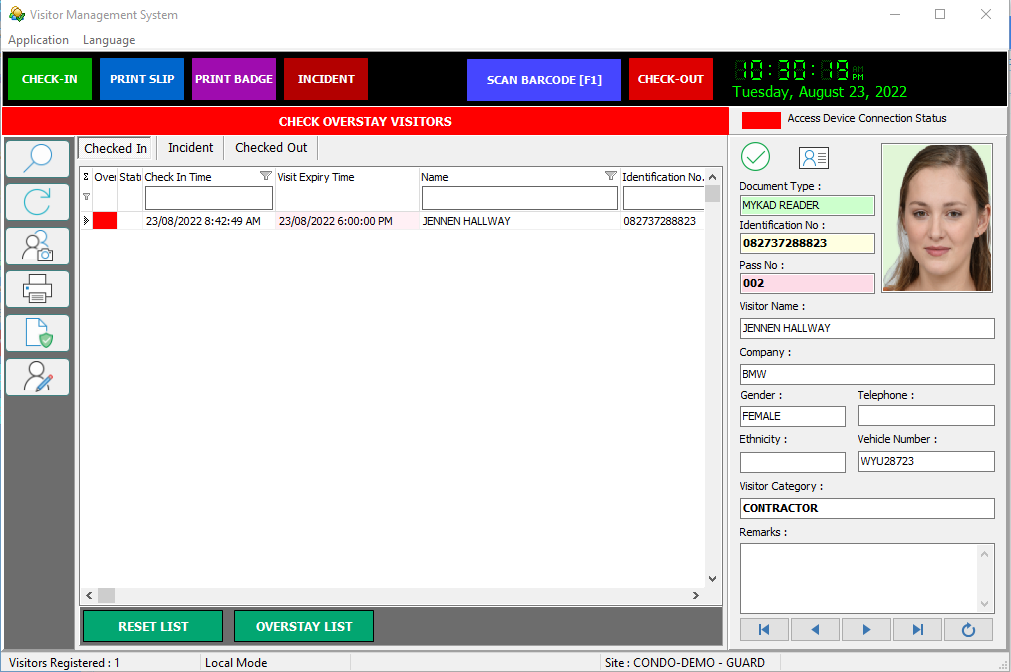
Task: Go to the last visitor record
Action: 917,629
